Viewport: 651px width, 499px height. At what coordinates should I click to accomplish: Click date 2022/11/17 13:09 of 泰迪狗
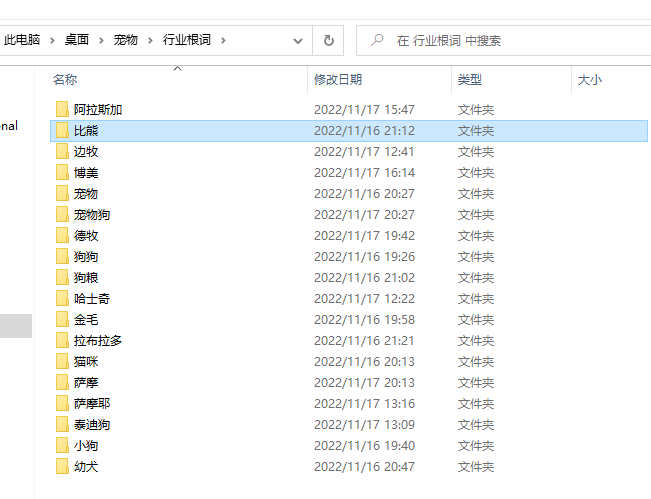tap(364, 425)
